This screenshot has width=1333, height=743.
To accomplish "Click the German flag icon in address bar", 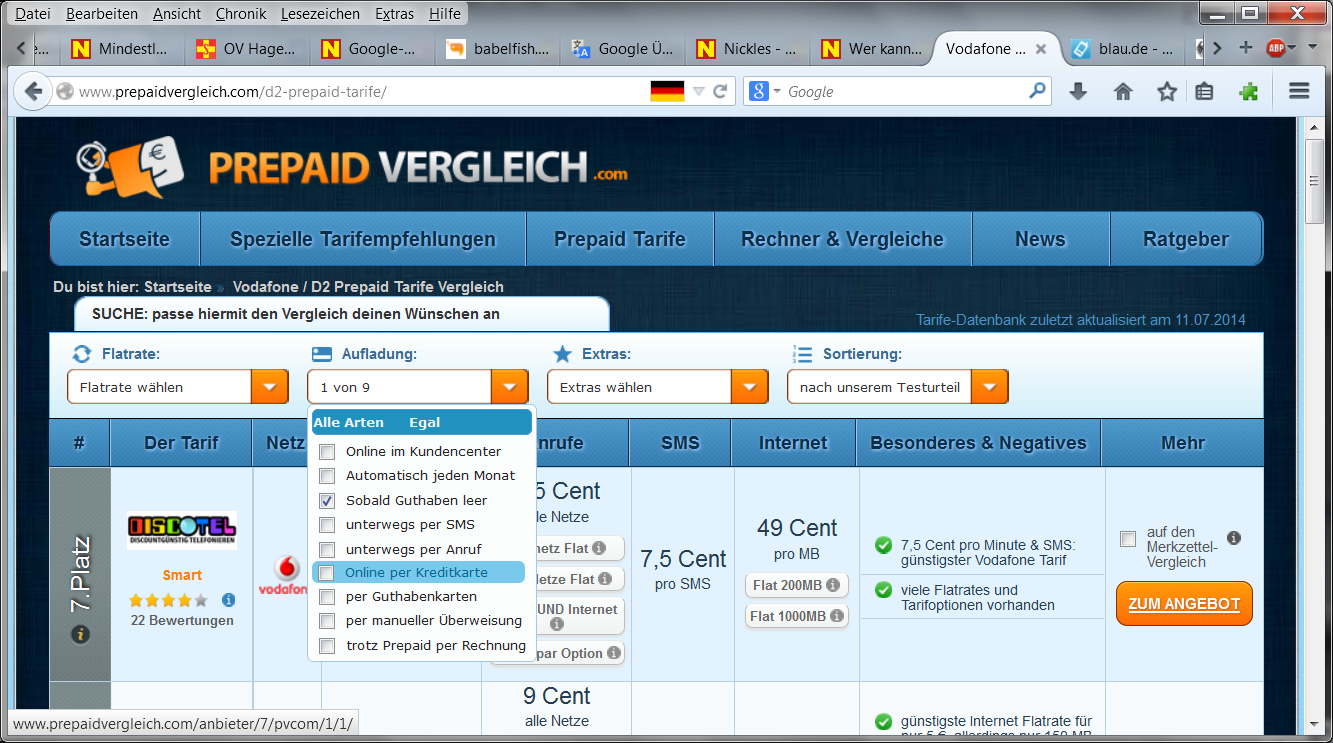I will (x=667, y=91).
